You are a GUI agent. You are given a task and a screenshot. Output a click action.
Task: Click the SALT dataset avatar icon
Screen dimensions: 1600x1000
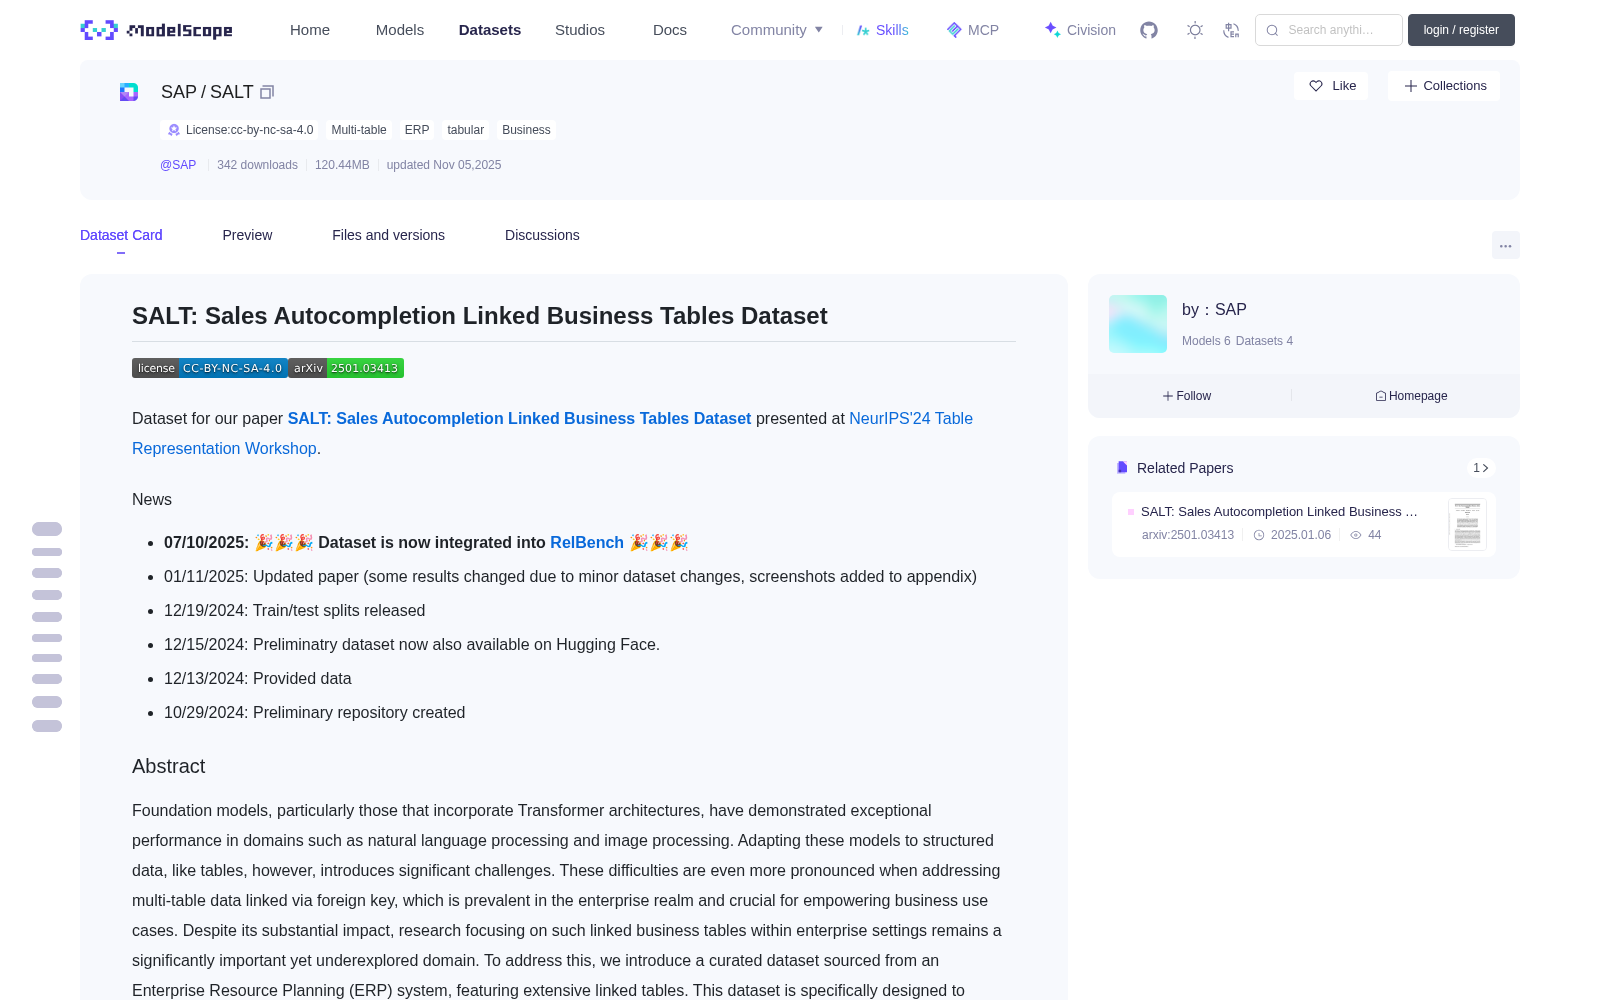[129, 92]
